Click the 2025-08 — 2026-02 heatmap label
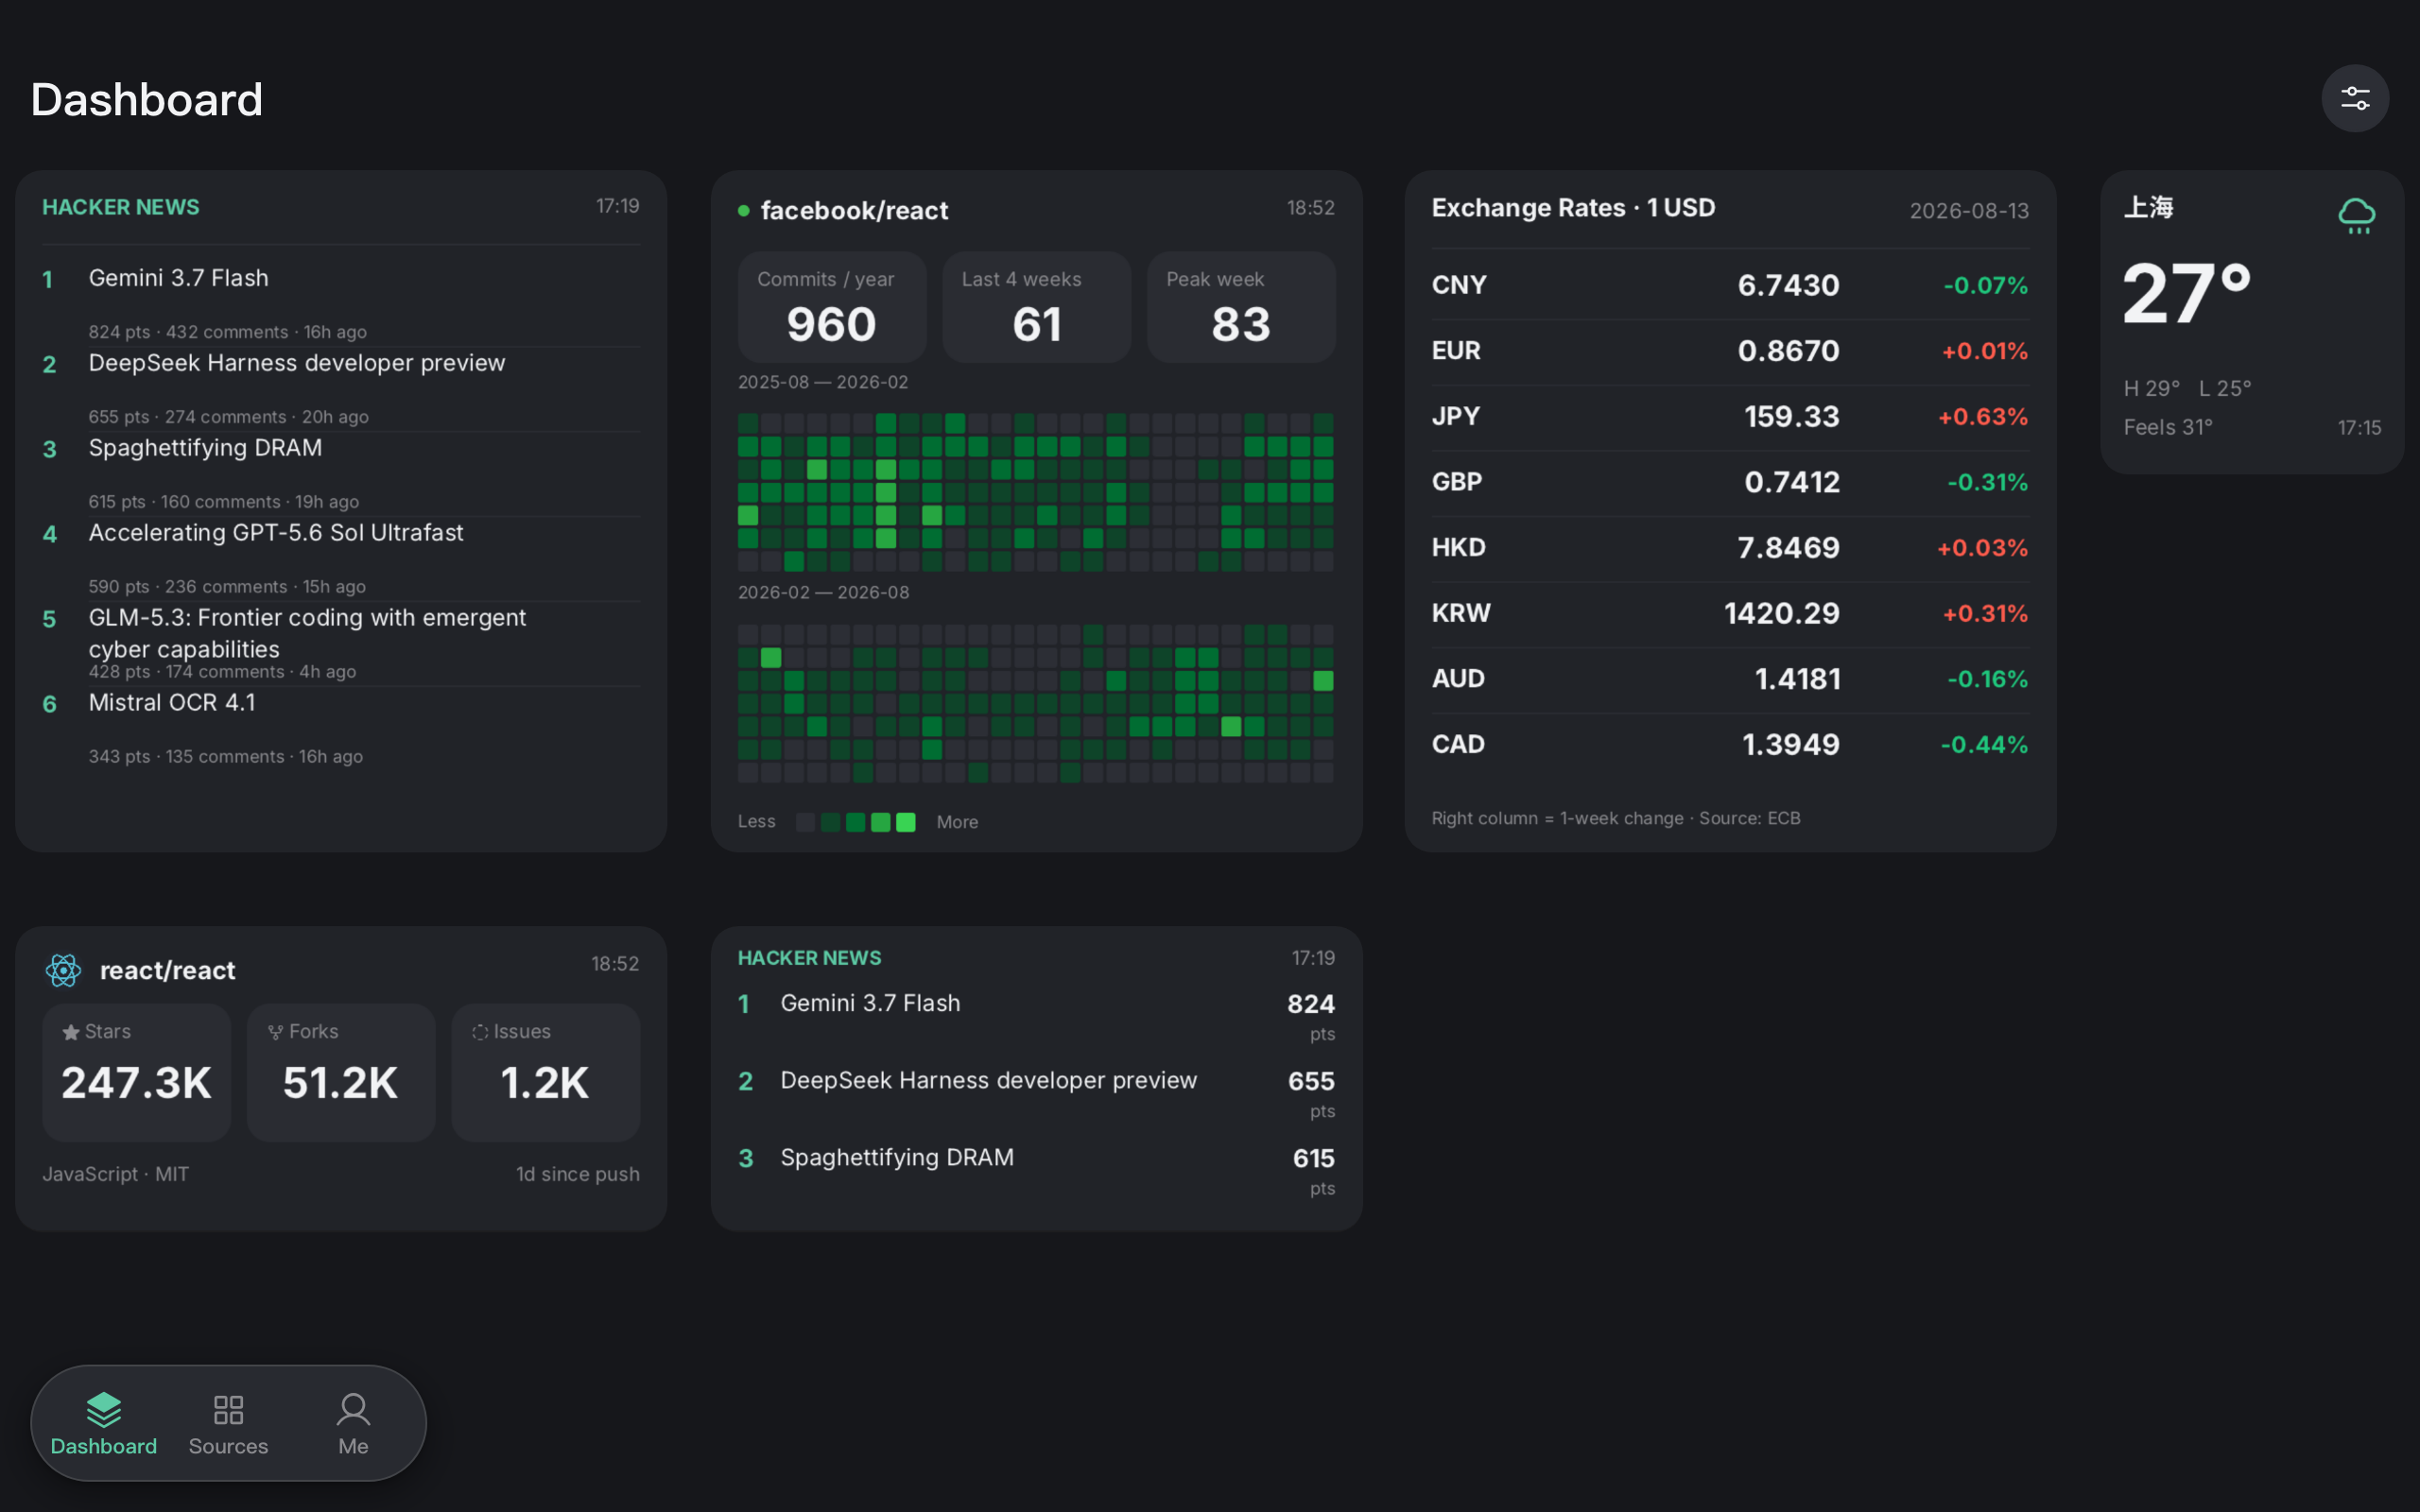The height and width of the screenshot is (1512, 2420). coord(823,382)
